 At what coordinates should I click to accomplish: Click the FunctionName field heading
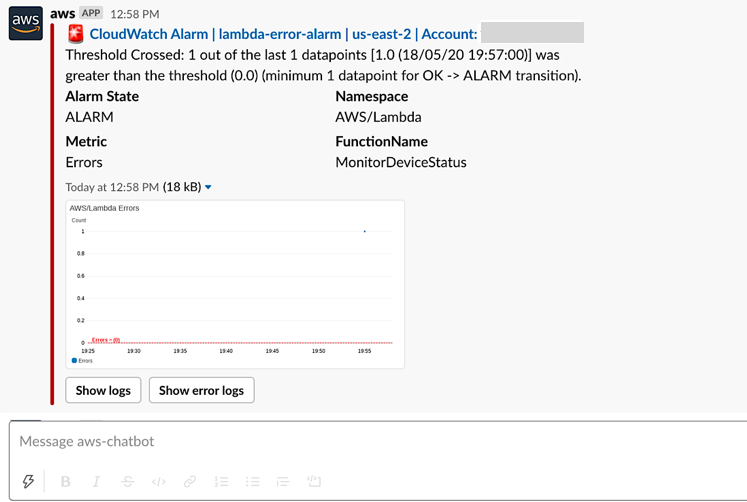pos(382,141)
